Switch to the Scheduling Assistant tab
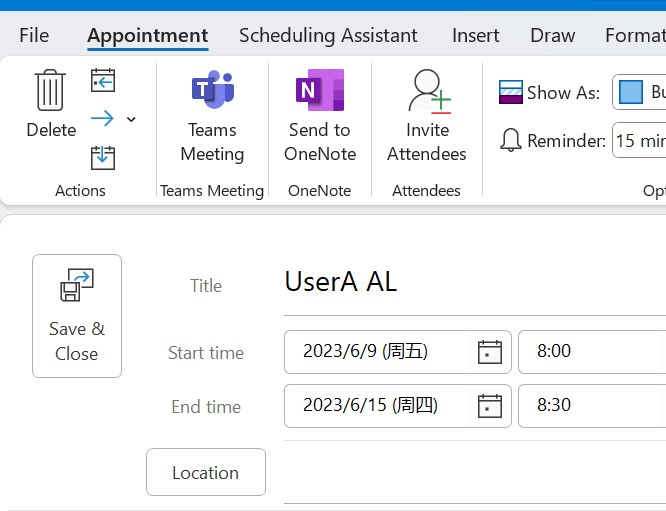Screen dimensions: 666x511 (x=328, y=35)
